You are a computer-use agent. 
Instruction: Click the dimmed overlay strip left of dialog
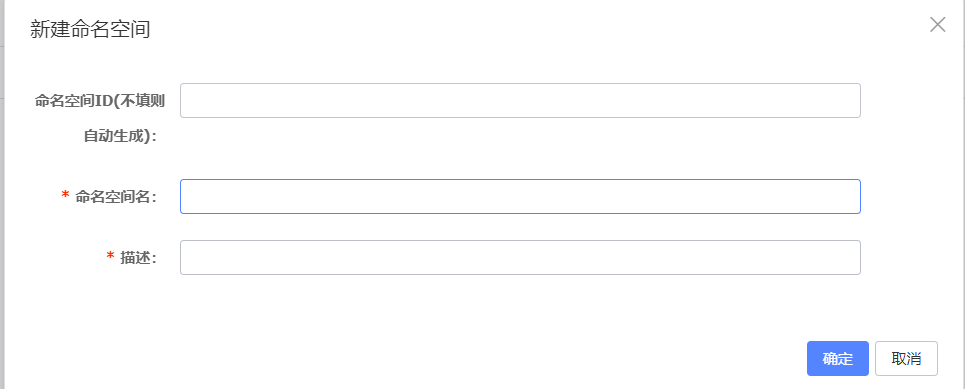click(2, 194)
